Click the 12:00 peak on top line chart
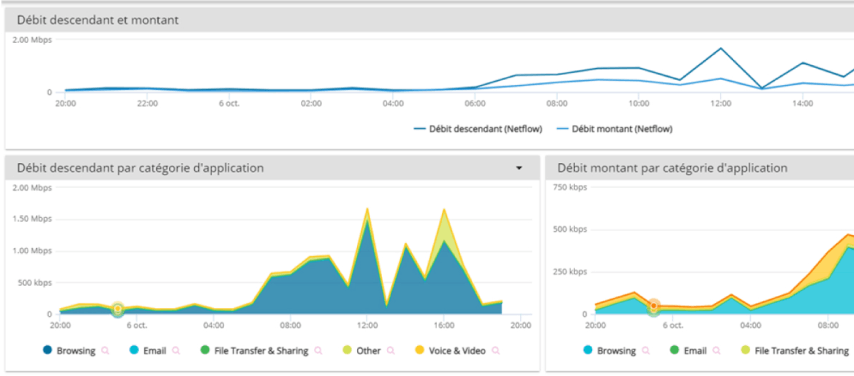 (x=721, y=48)
